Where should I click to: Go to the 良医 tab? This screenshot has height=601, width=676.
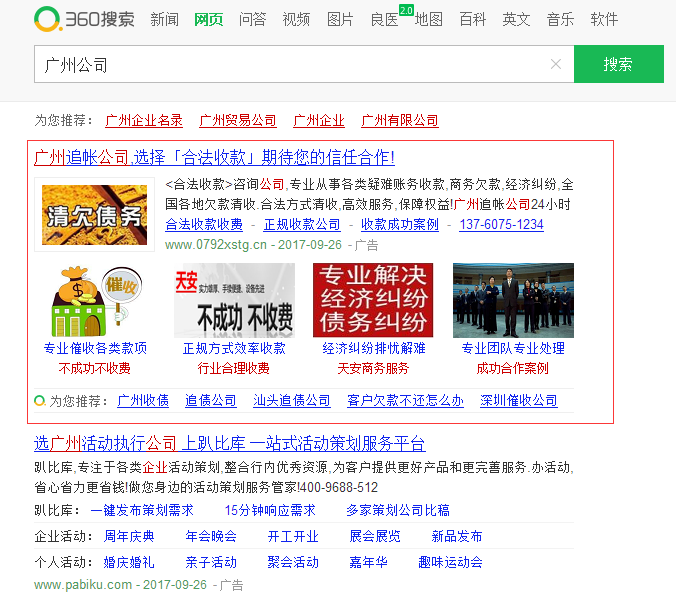384,20
